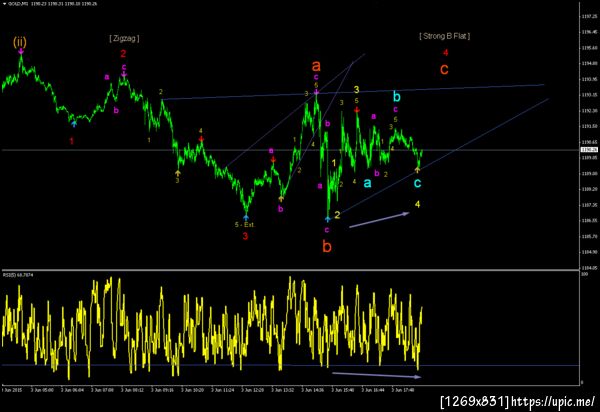600x412 pixels.
Task: Select the '3 Jun 14:36' time axis label
Action: click(313, 390)
